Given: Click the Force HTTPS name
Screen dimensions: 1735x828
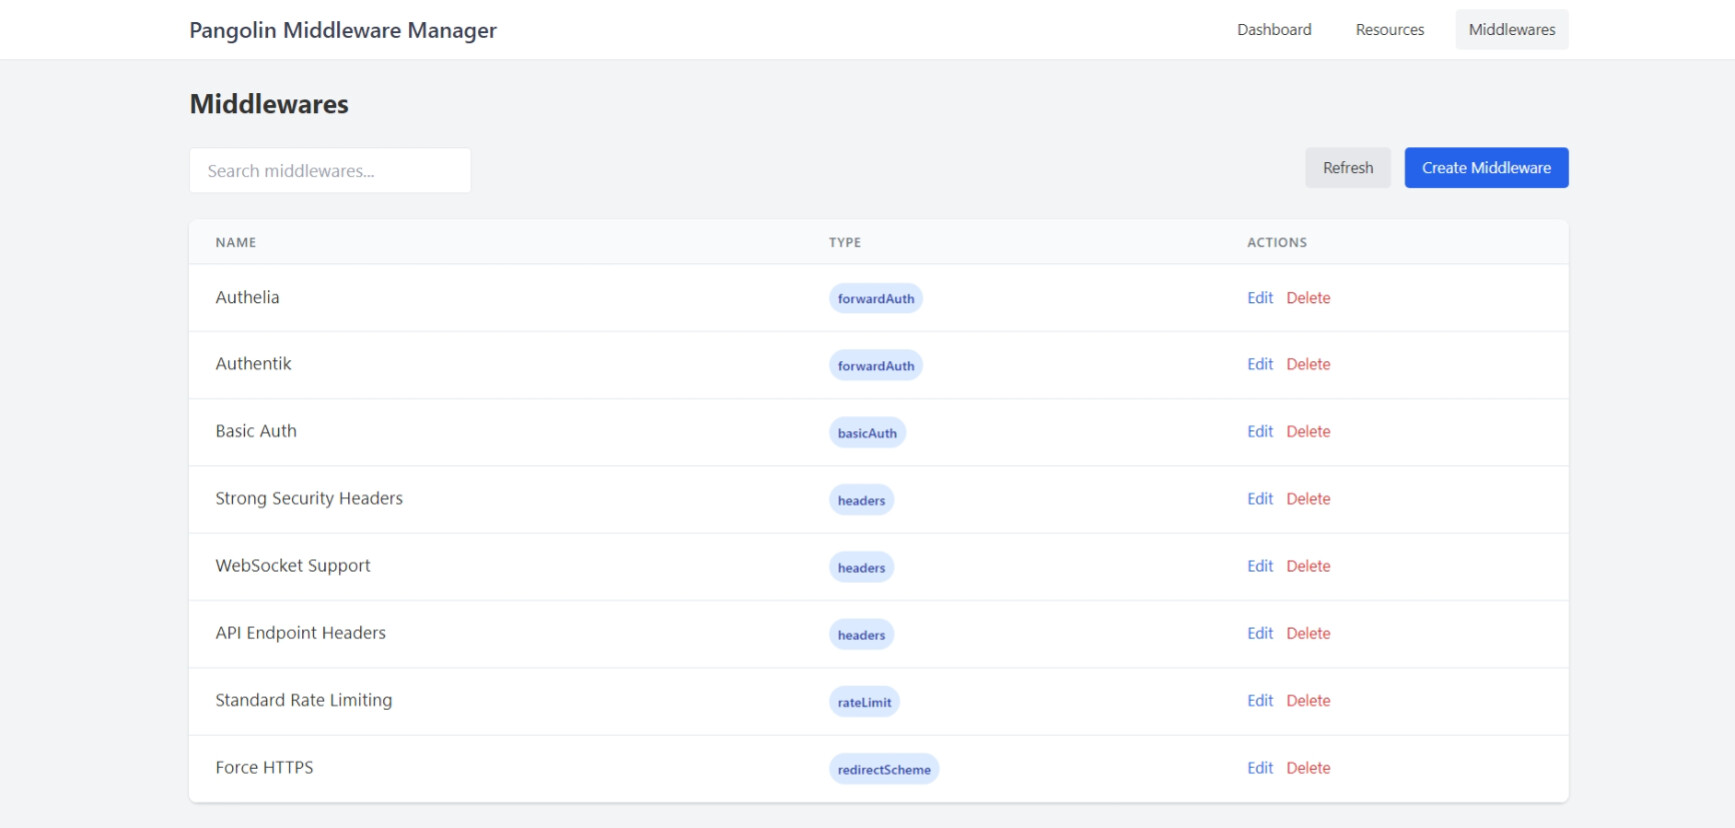Looking at the screenshot, I should [x=264, y=767].
